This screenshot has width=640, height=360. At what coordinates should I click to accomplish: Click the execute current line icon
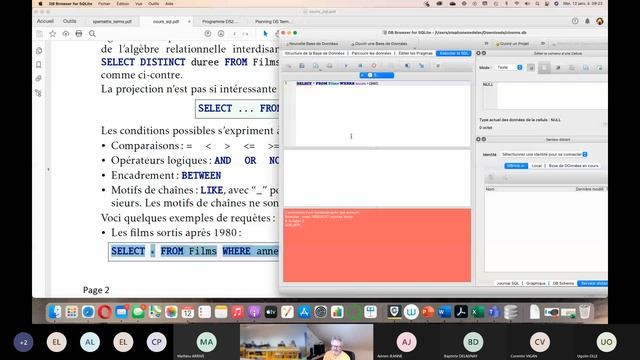click(x=360, y=66)
